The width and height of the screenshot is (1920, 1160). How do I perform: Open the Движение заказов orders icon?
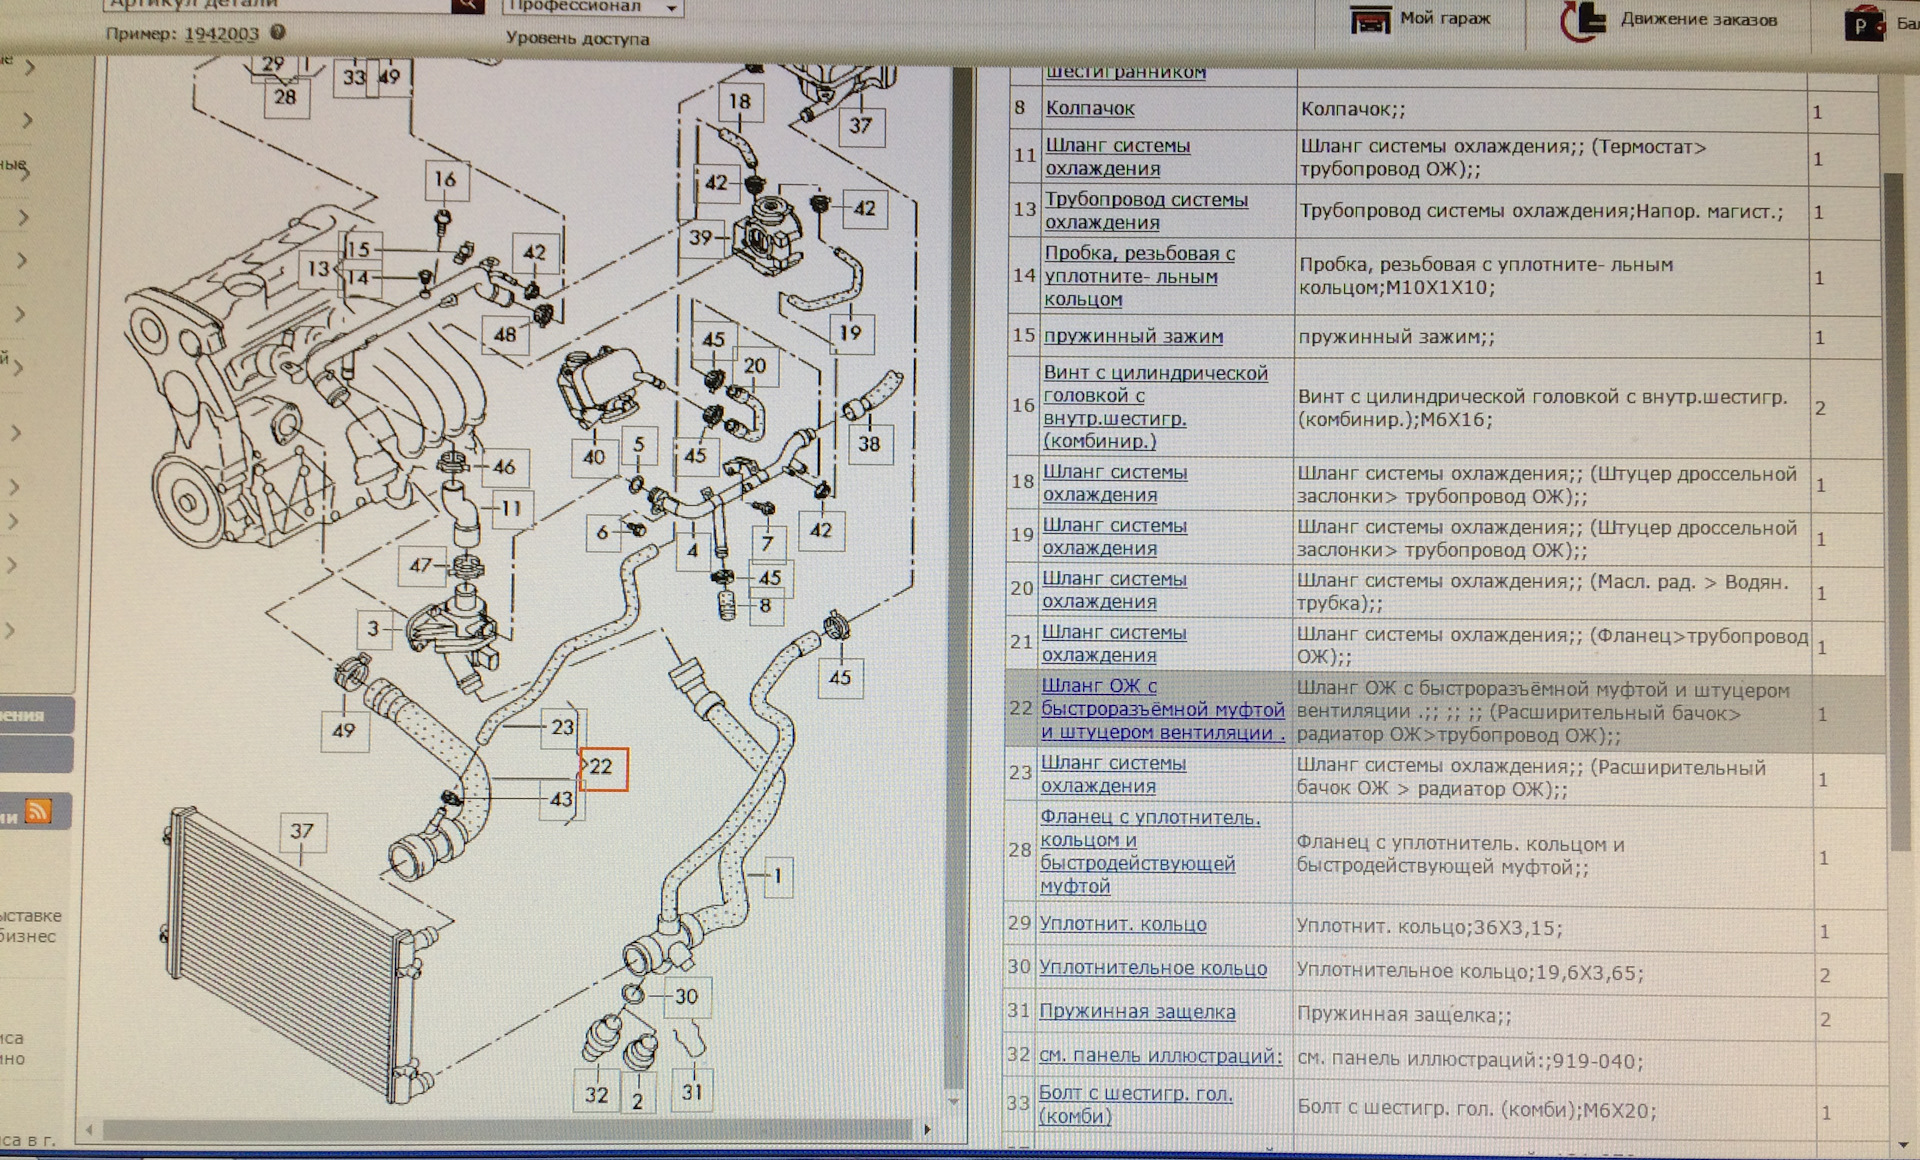(x=1583, y=21)
